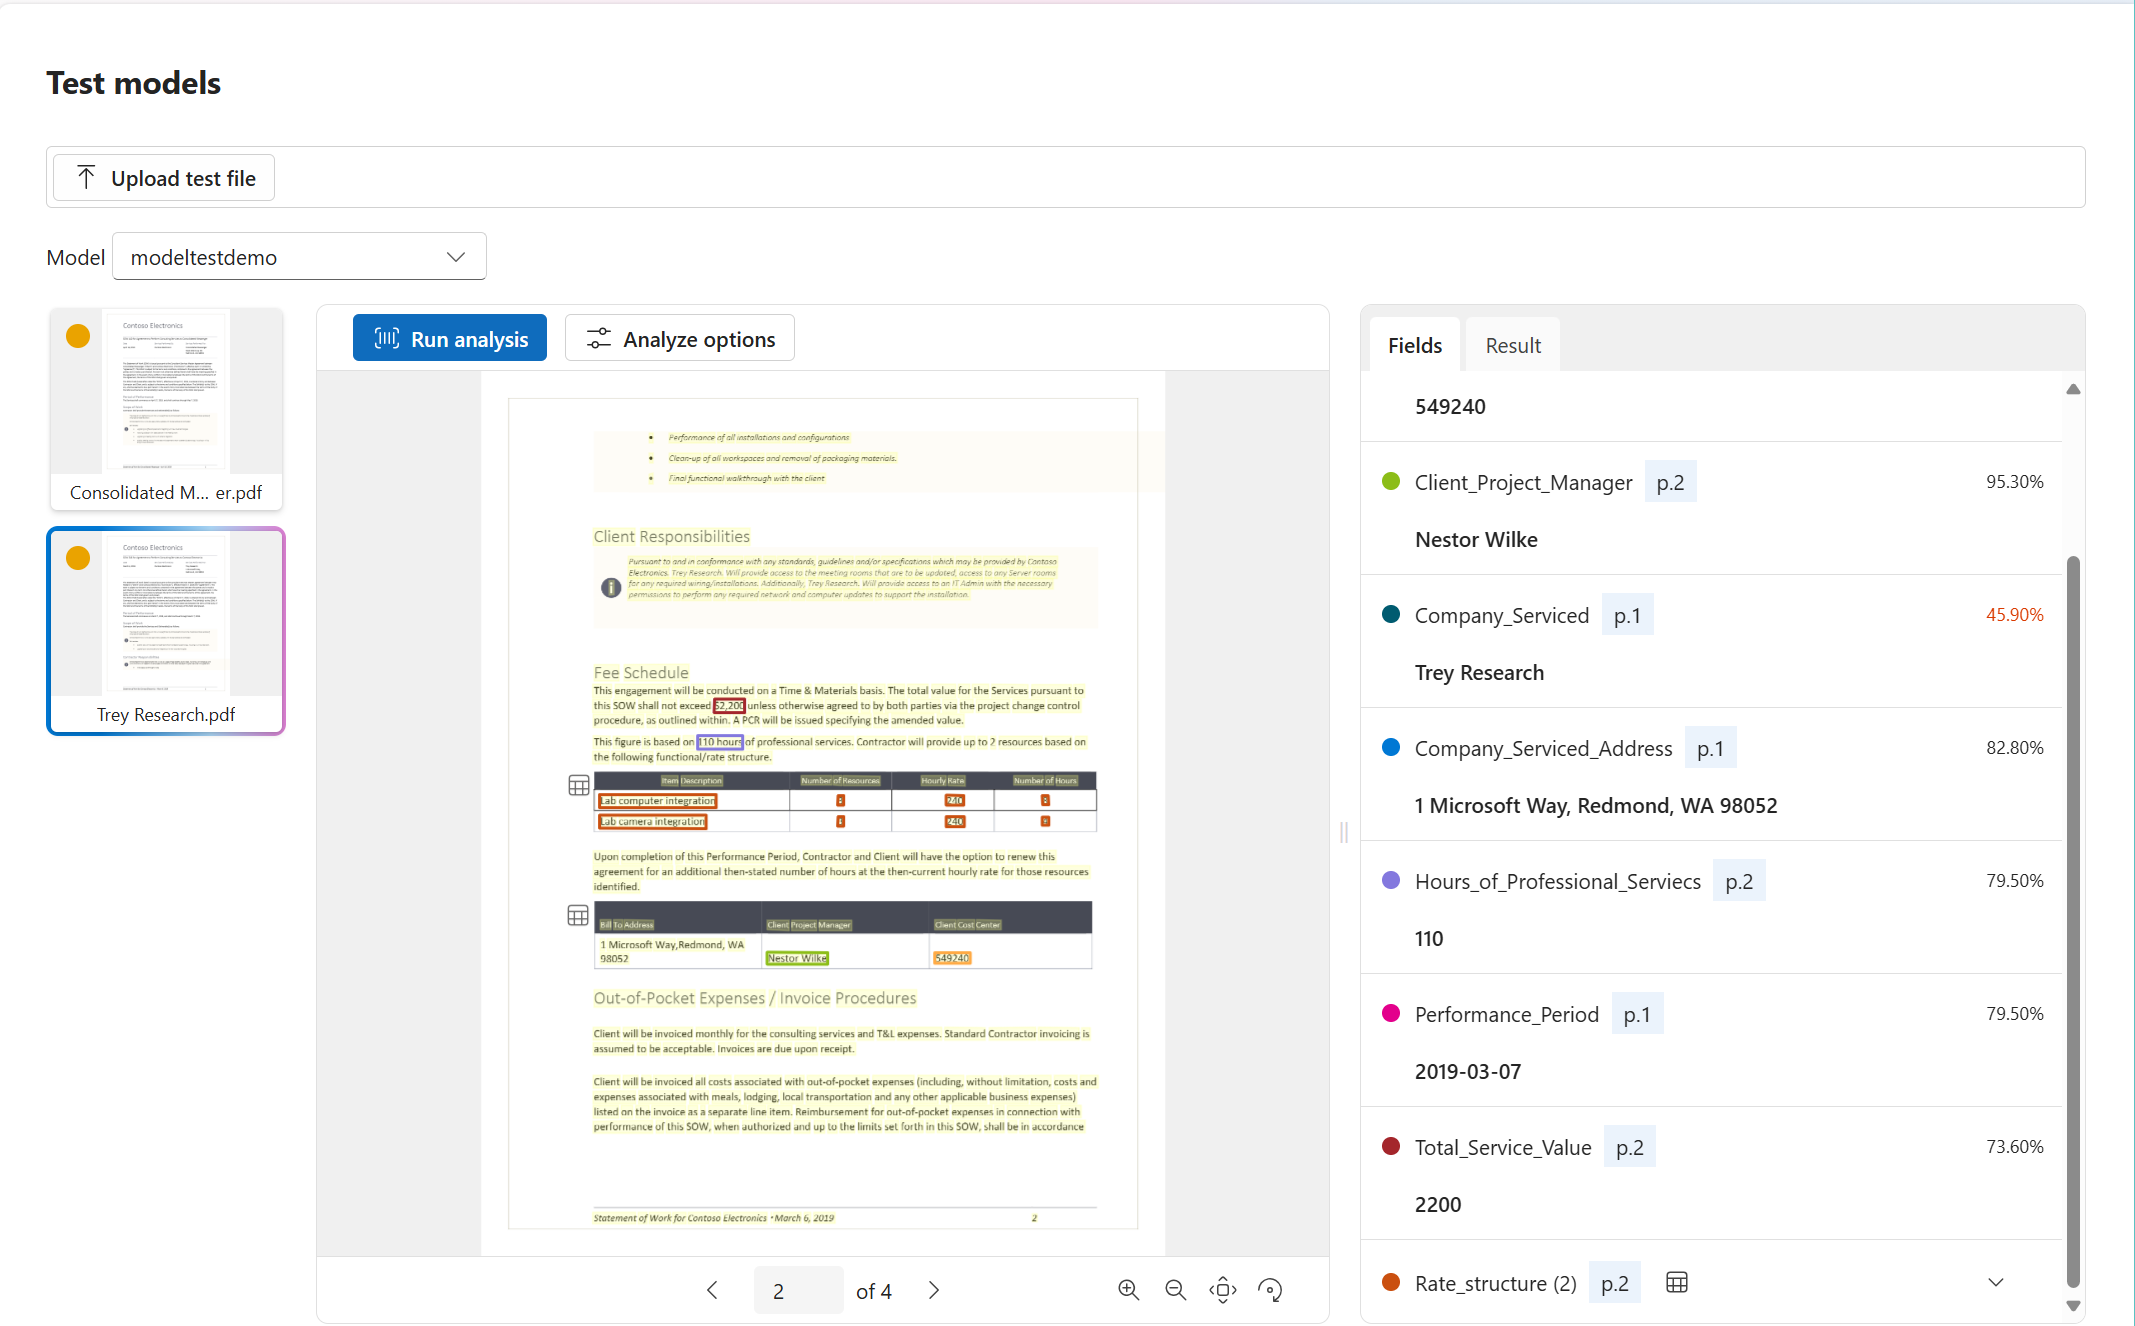Click the Upload test file icon

coord(86,177)
